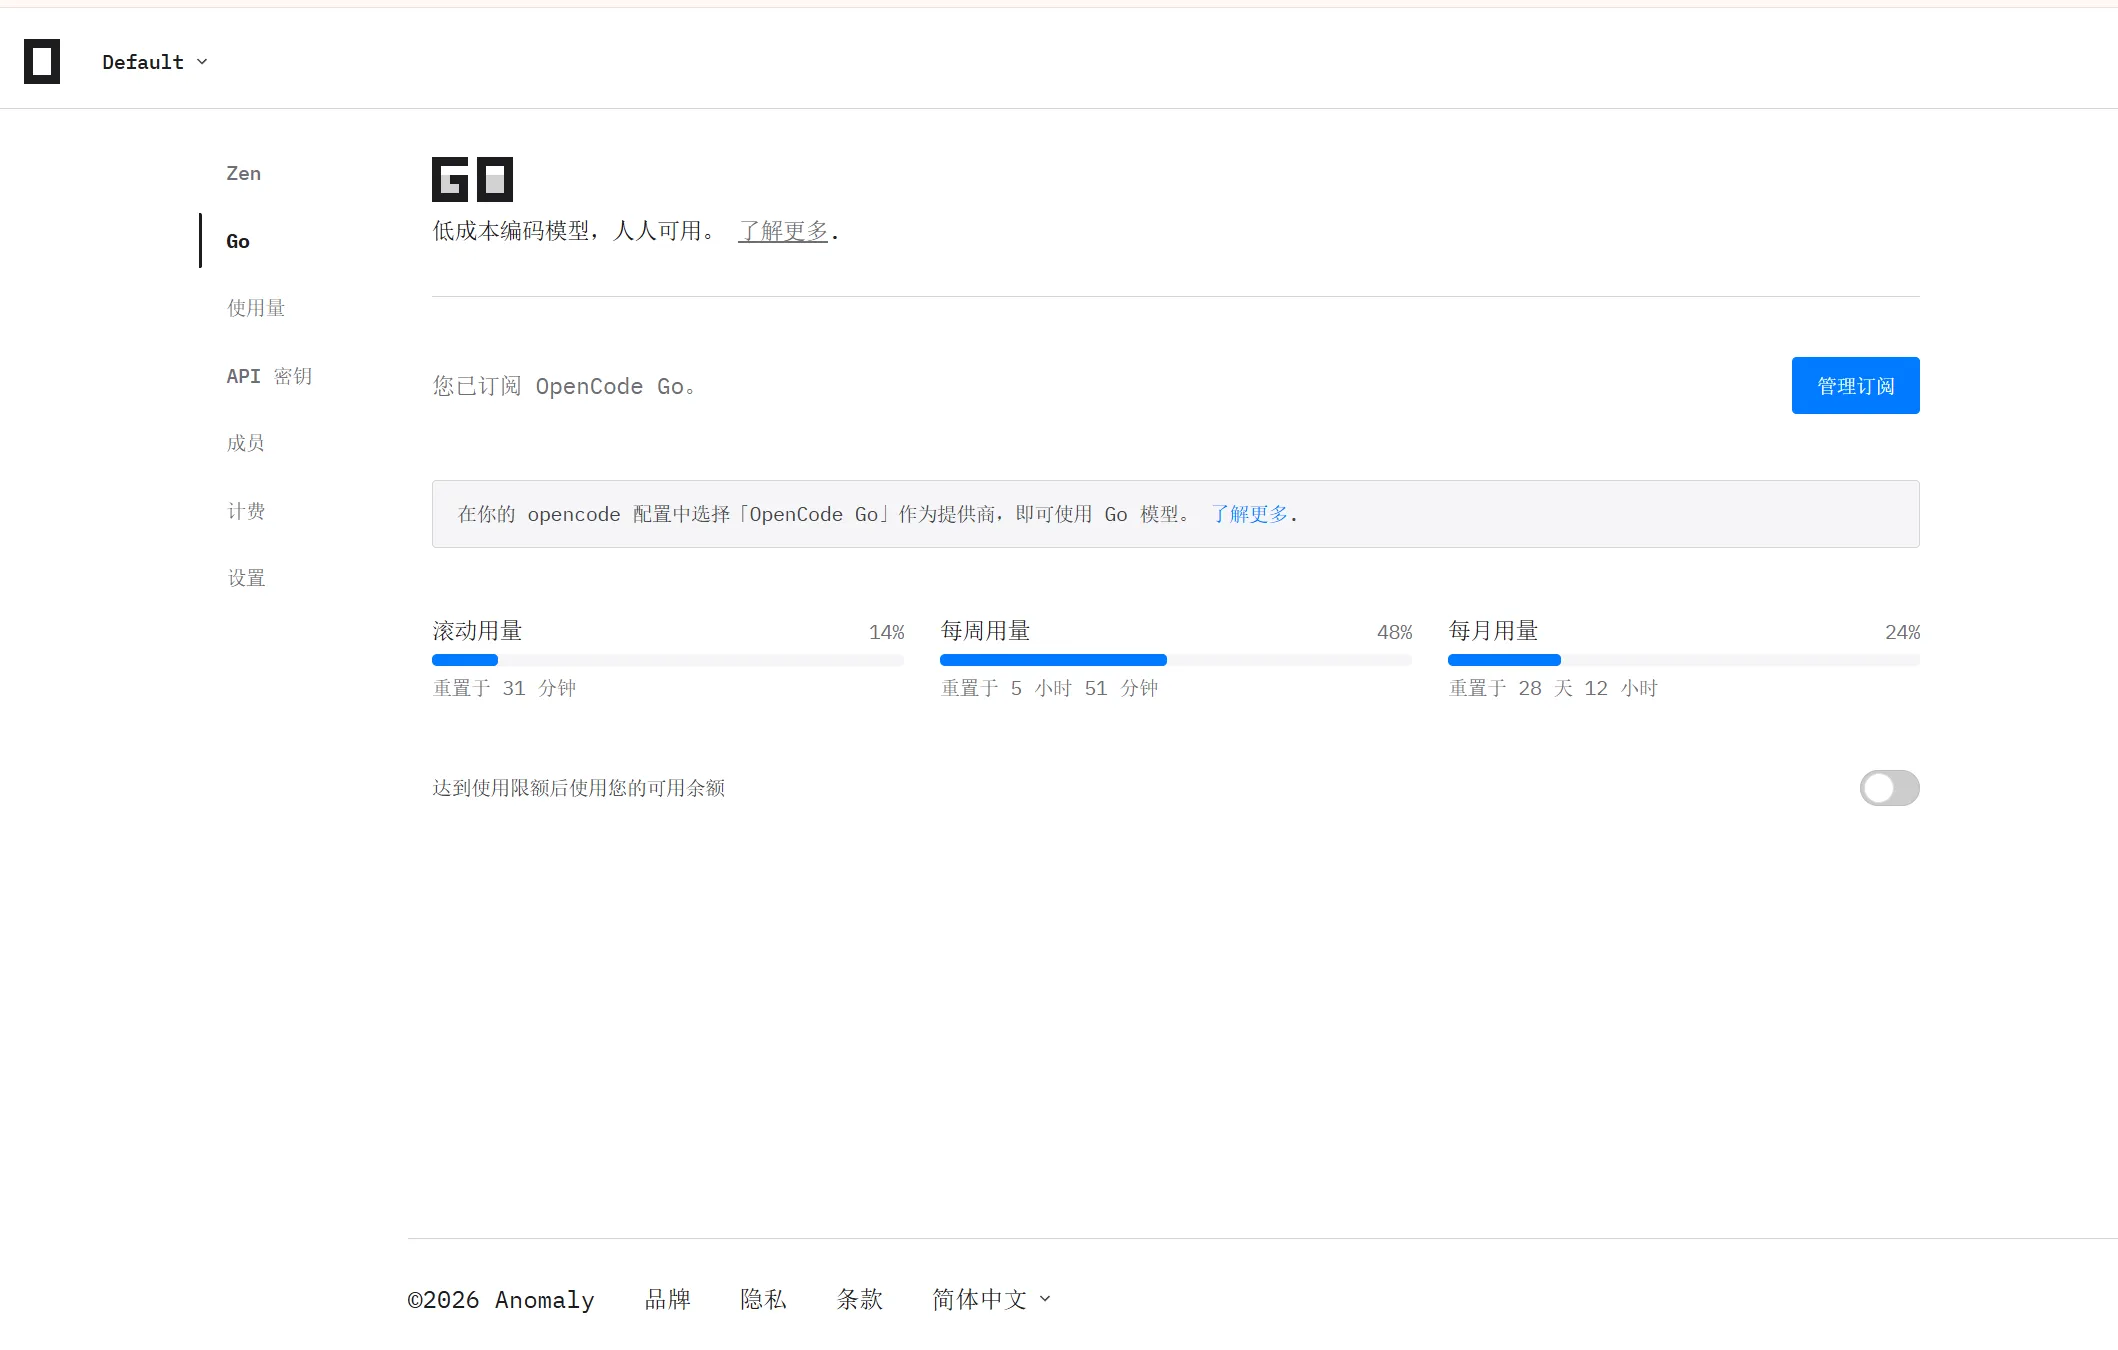Screen dimensions: 2118x1350
Task: Click the 重置于 28 天 12 小时 text
Action: 1554,688
